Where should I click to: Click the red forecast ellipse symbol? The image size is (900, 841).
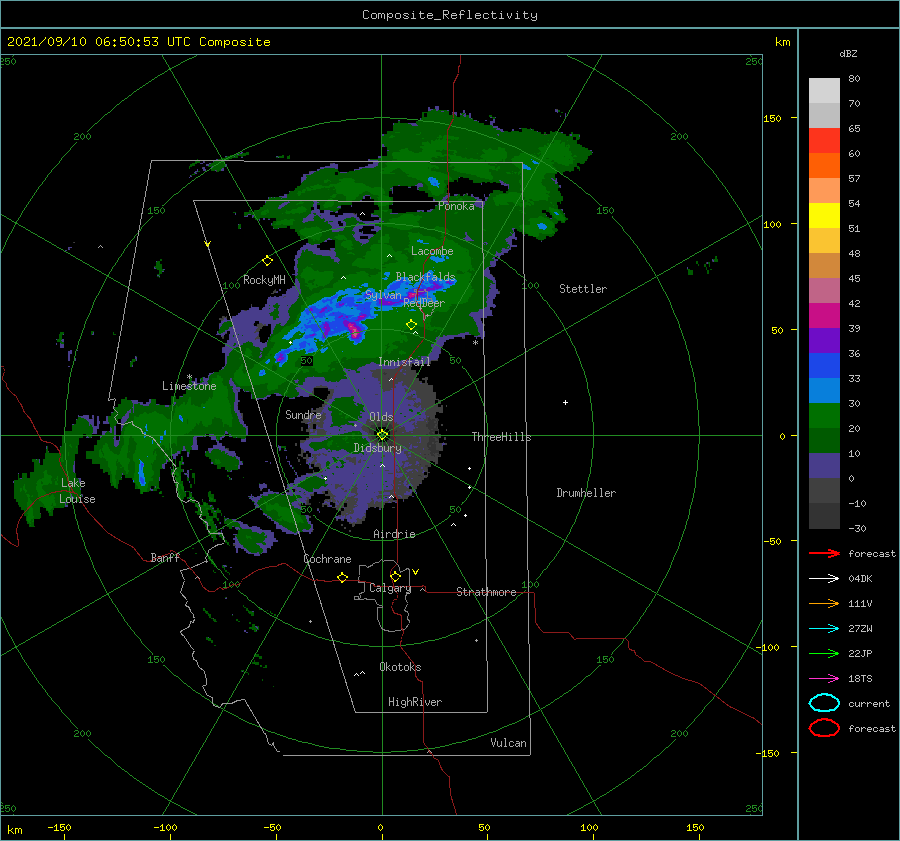pos(824,728)
